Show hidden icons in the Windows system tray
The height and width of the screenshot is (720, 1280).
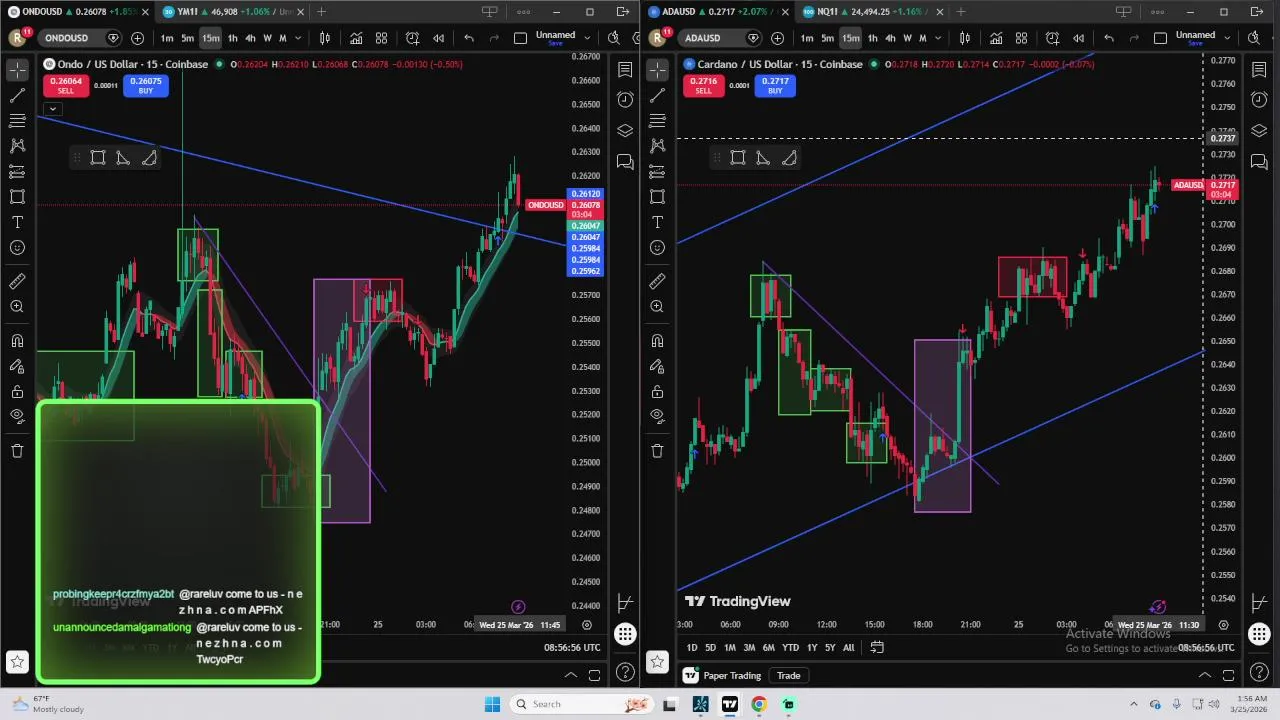tap(1134, 704)
